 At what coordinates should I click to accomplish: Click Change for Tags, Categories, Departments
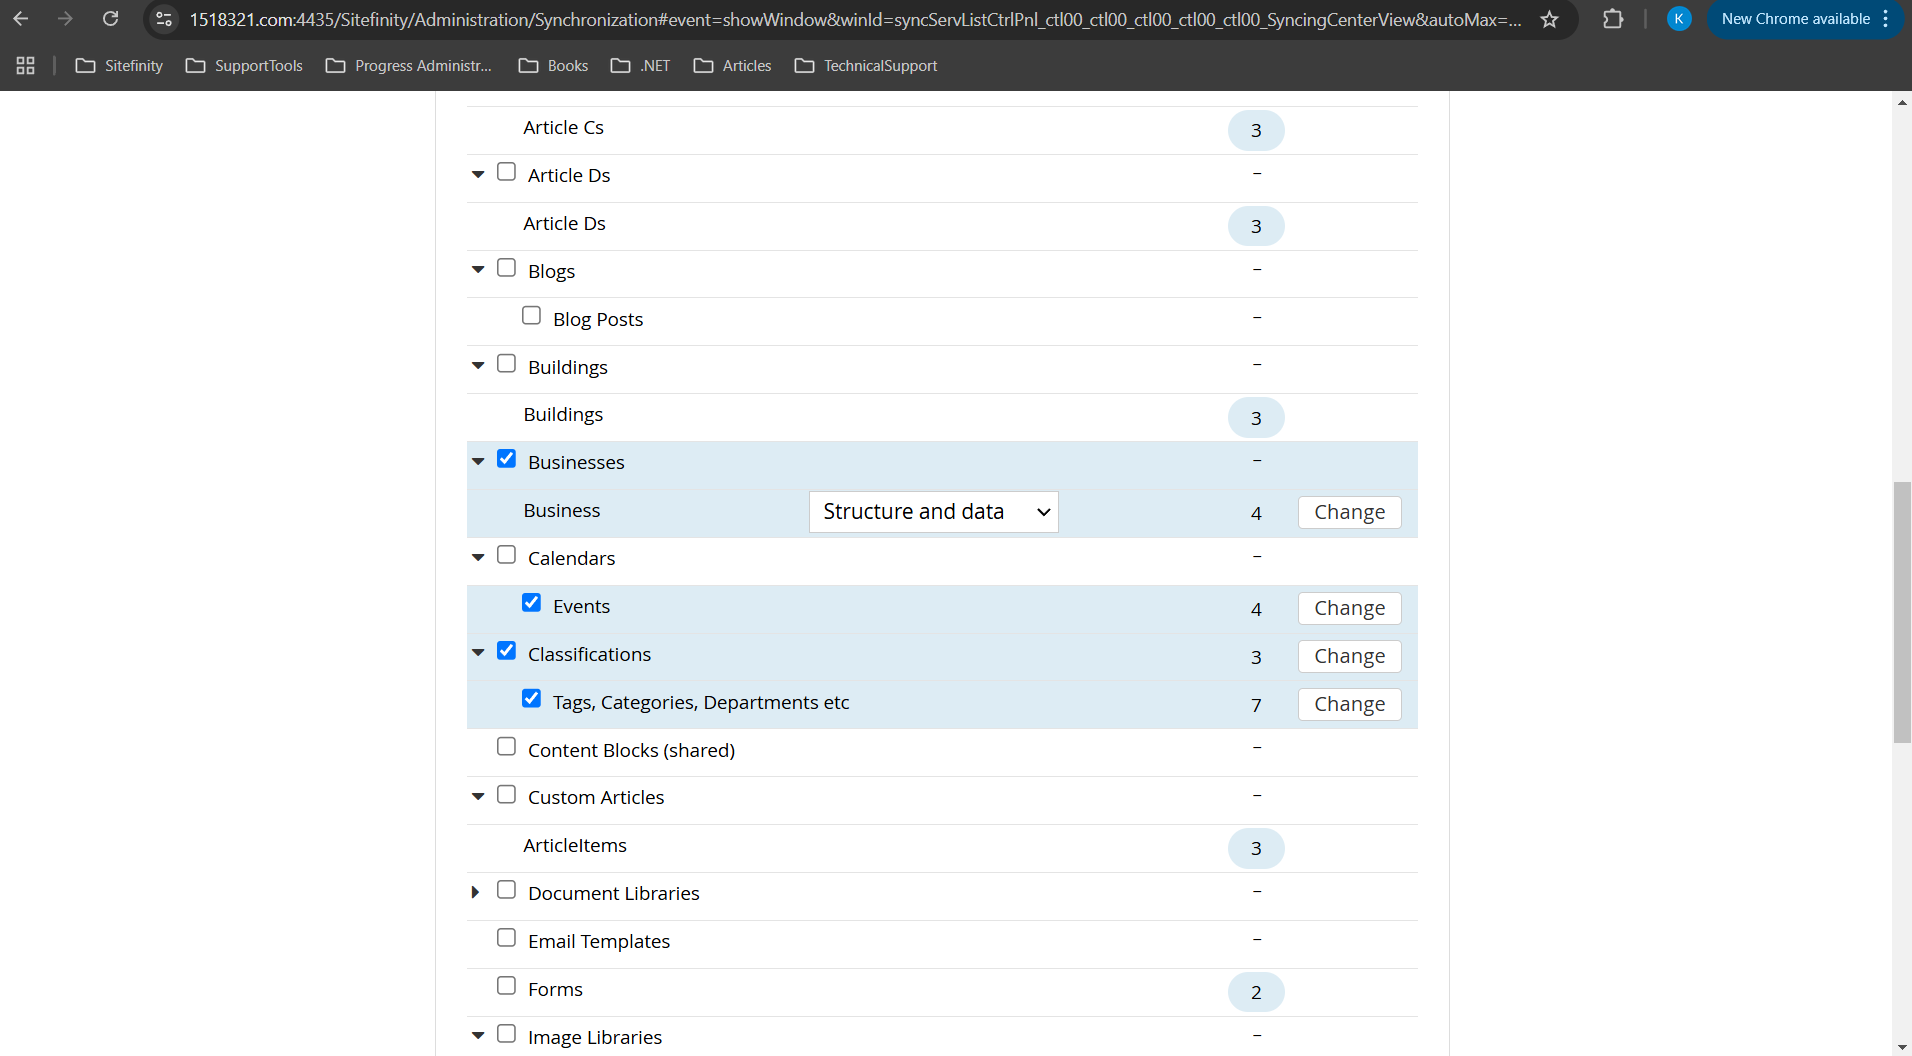click(1349, 704)
